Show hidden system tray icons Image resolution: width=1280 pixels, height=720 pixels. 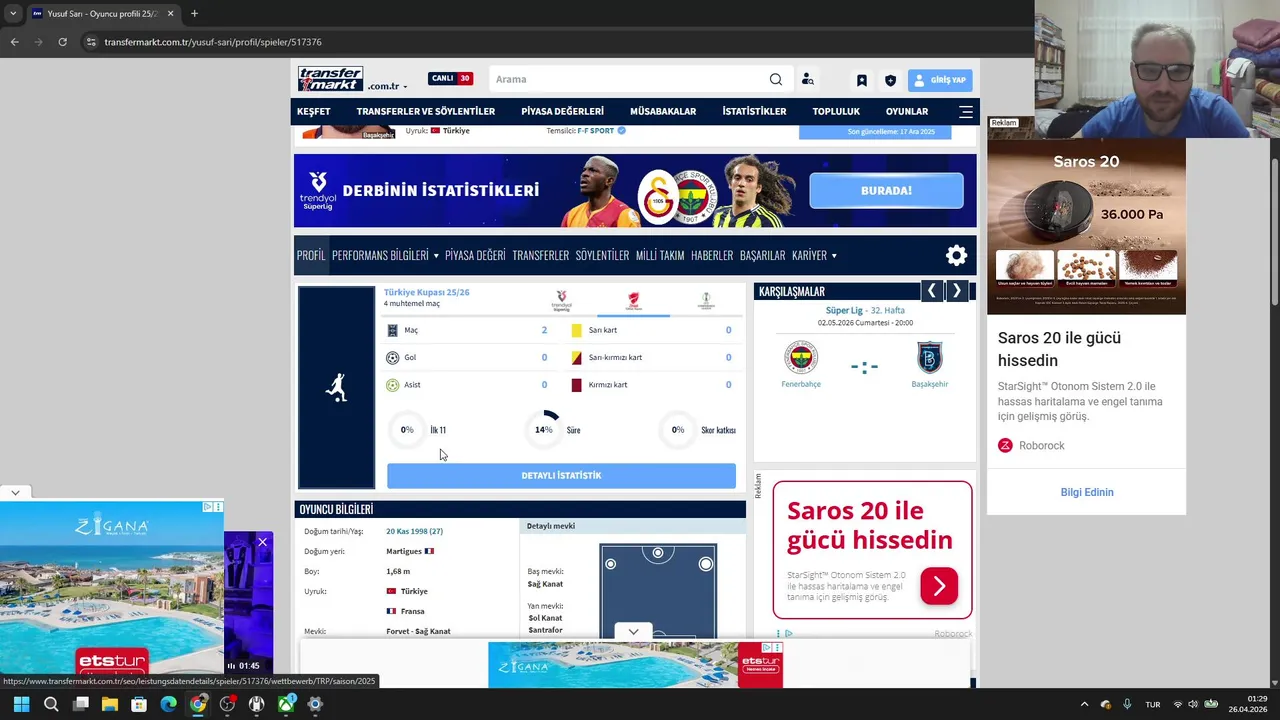pos(1084,704)
